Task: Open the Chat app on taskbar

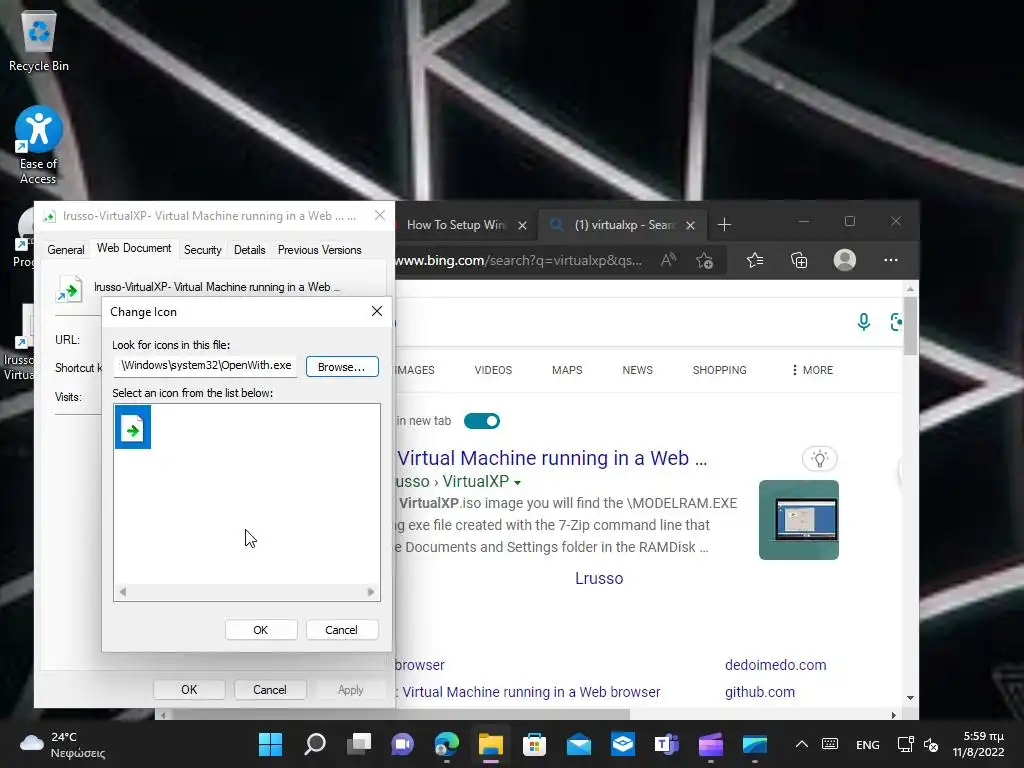Action: (x=402, y=744)
